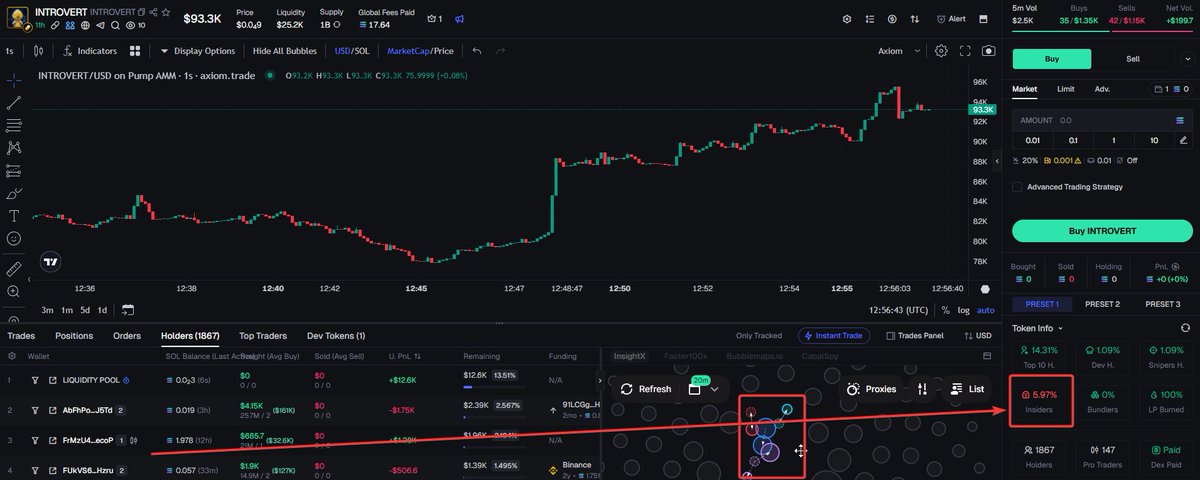Choose the 0.01 quick amount
The width and height of the screenshot is (1200, 480).
point(1032,140)
